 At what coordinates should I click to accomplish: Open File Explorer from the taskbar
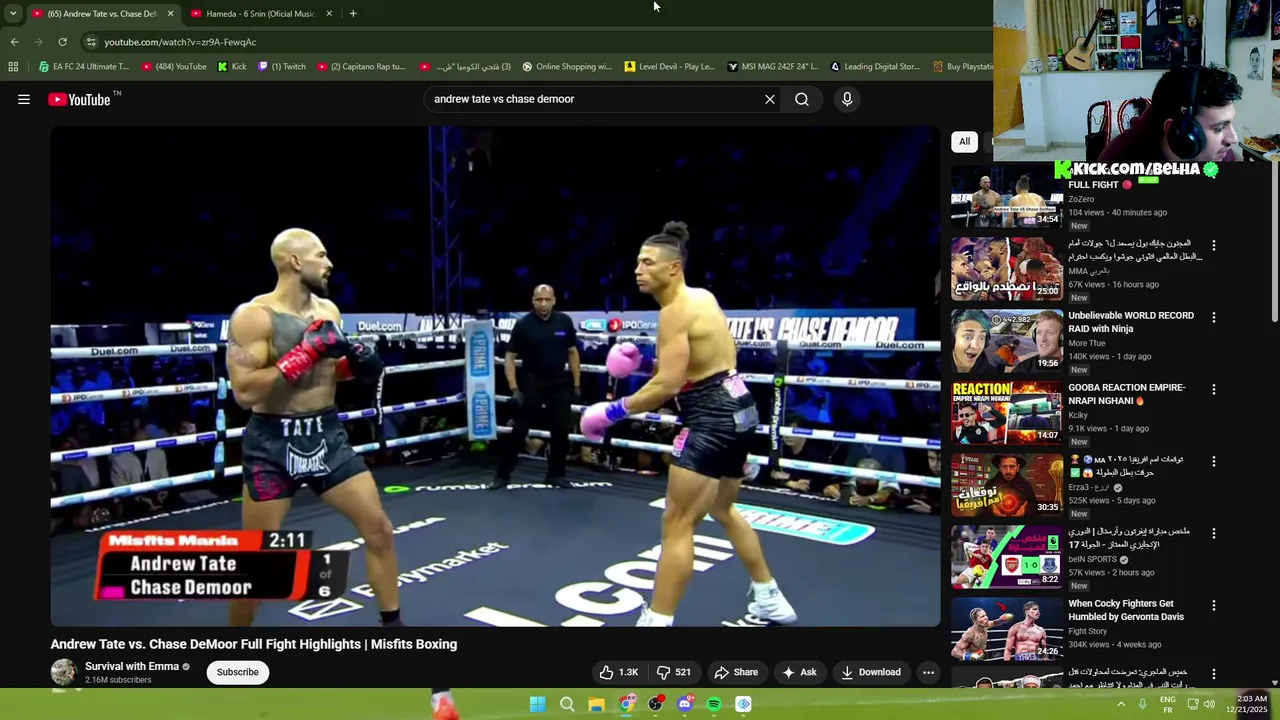pyautogui.click(x=596, y=704)
